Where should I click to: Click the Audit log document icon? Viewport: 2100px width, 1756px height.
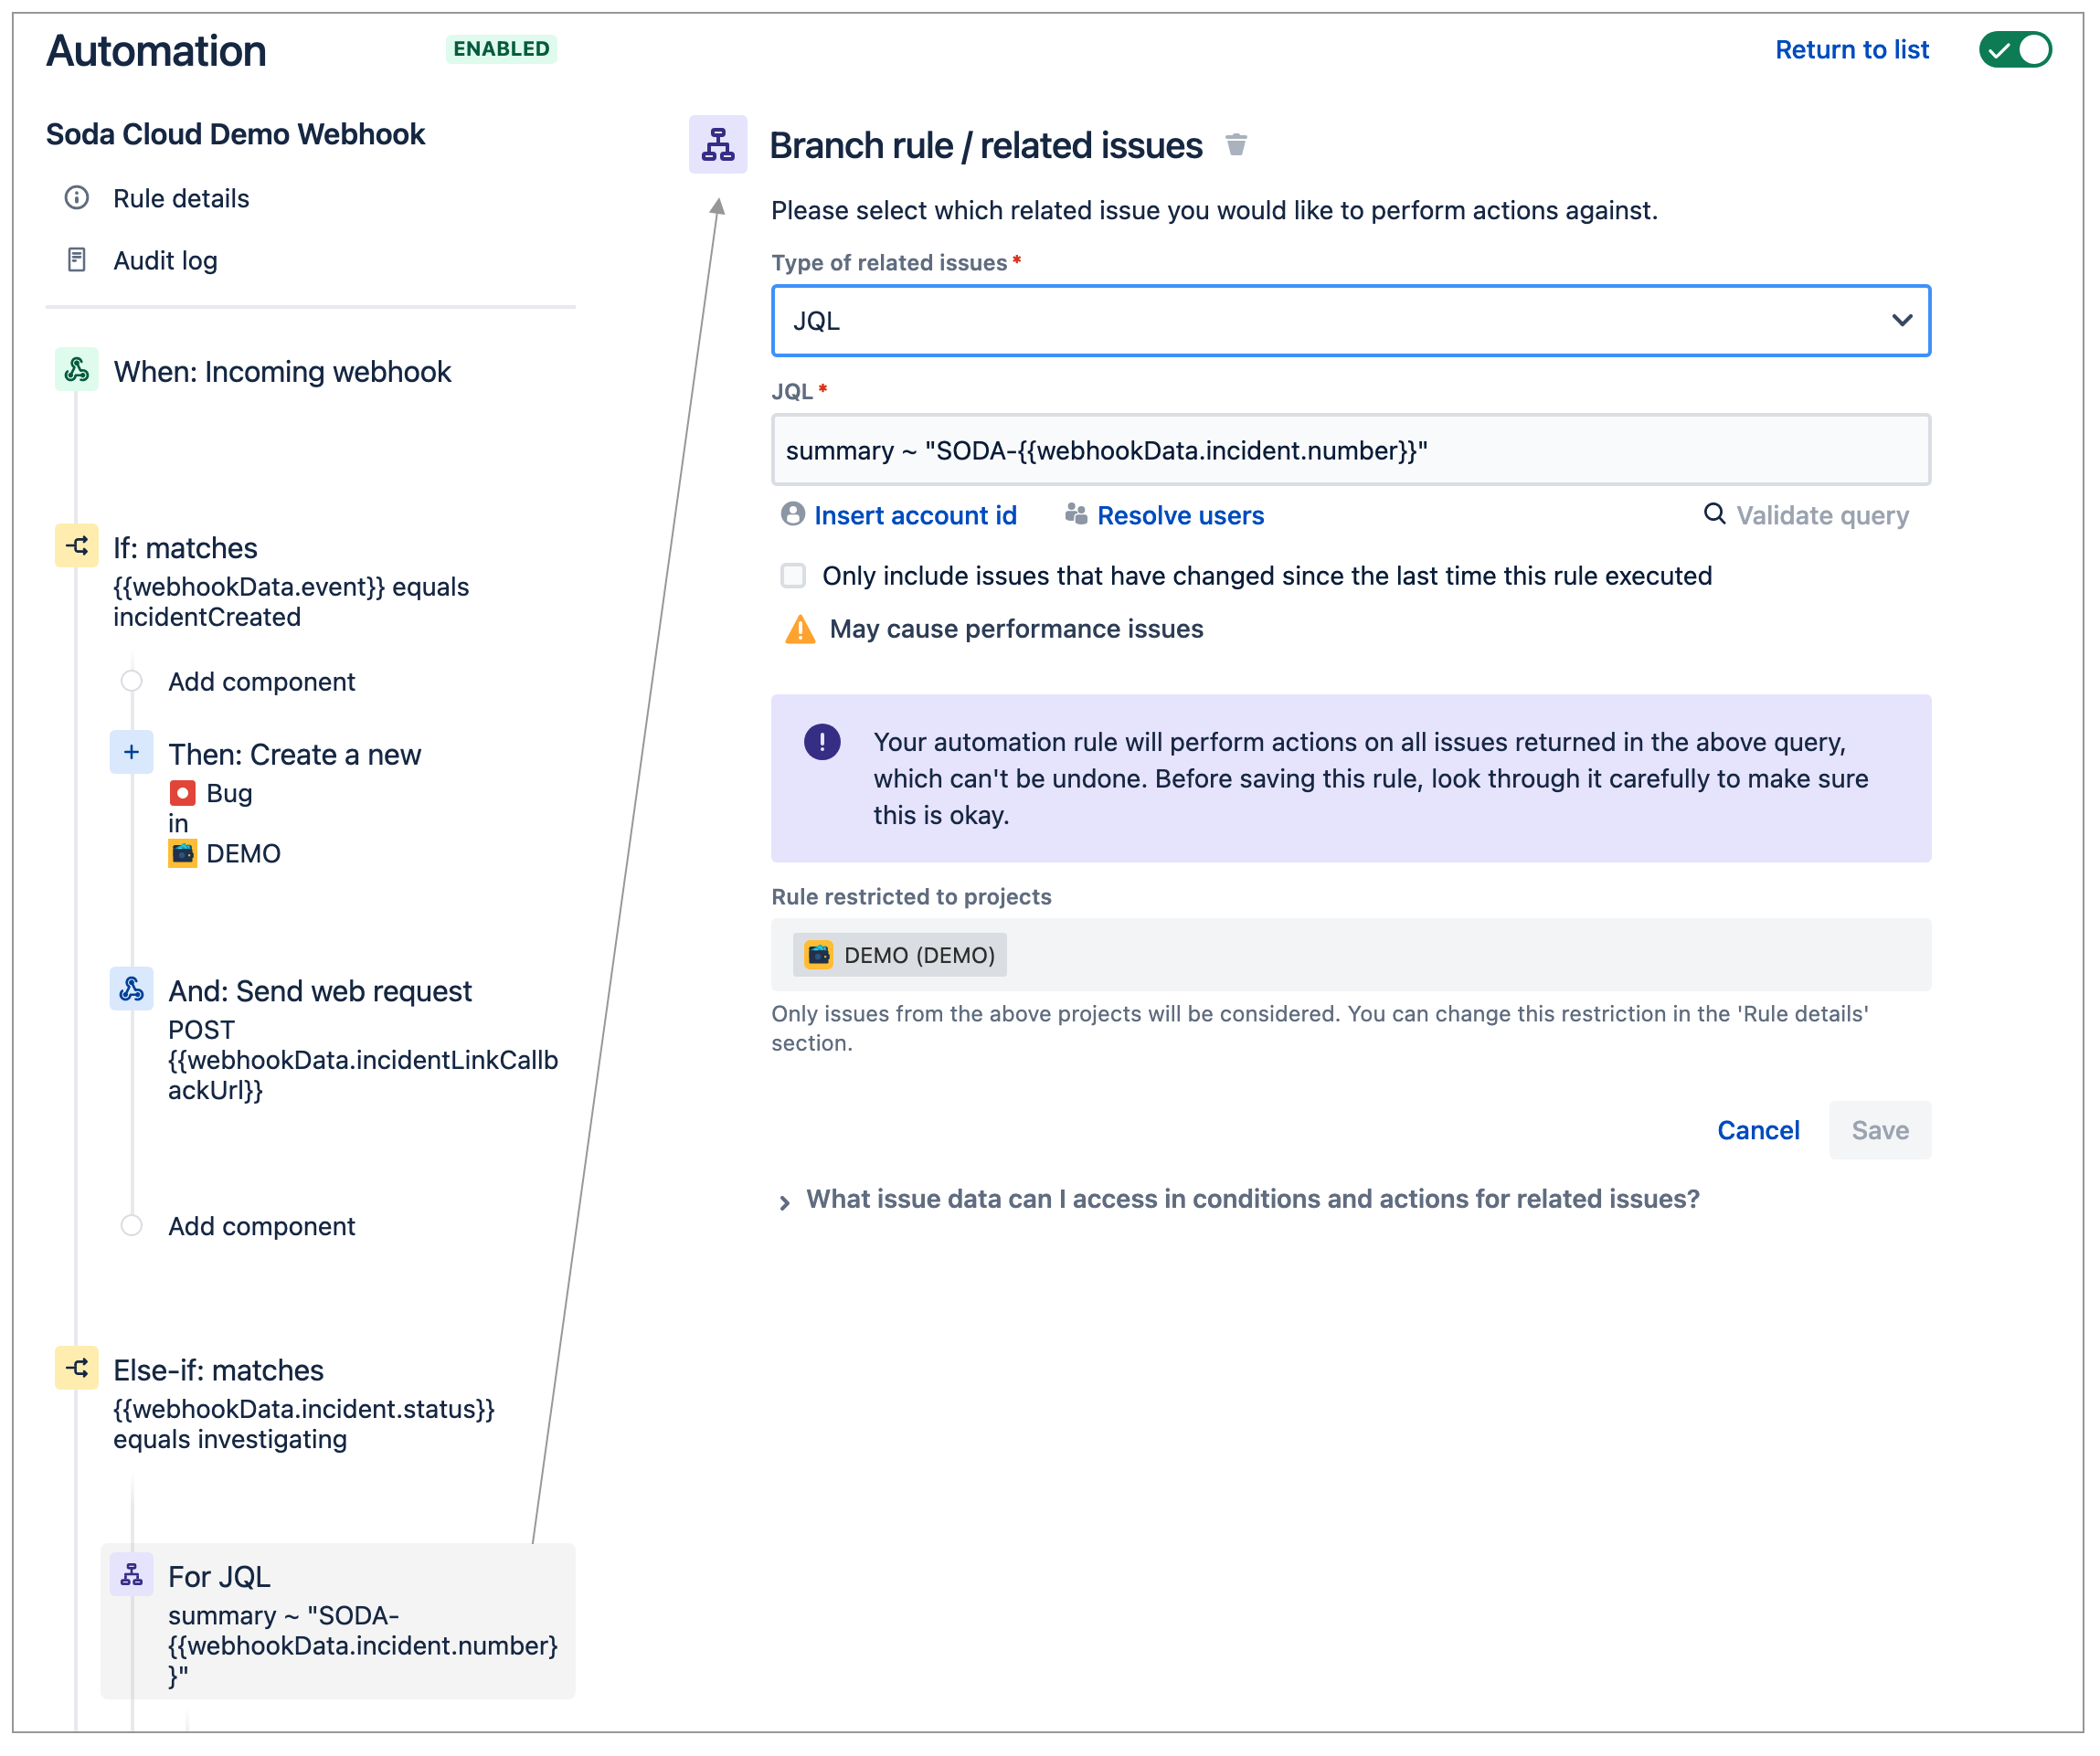click(76, 260)
